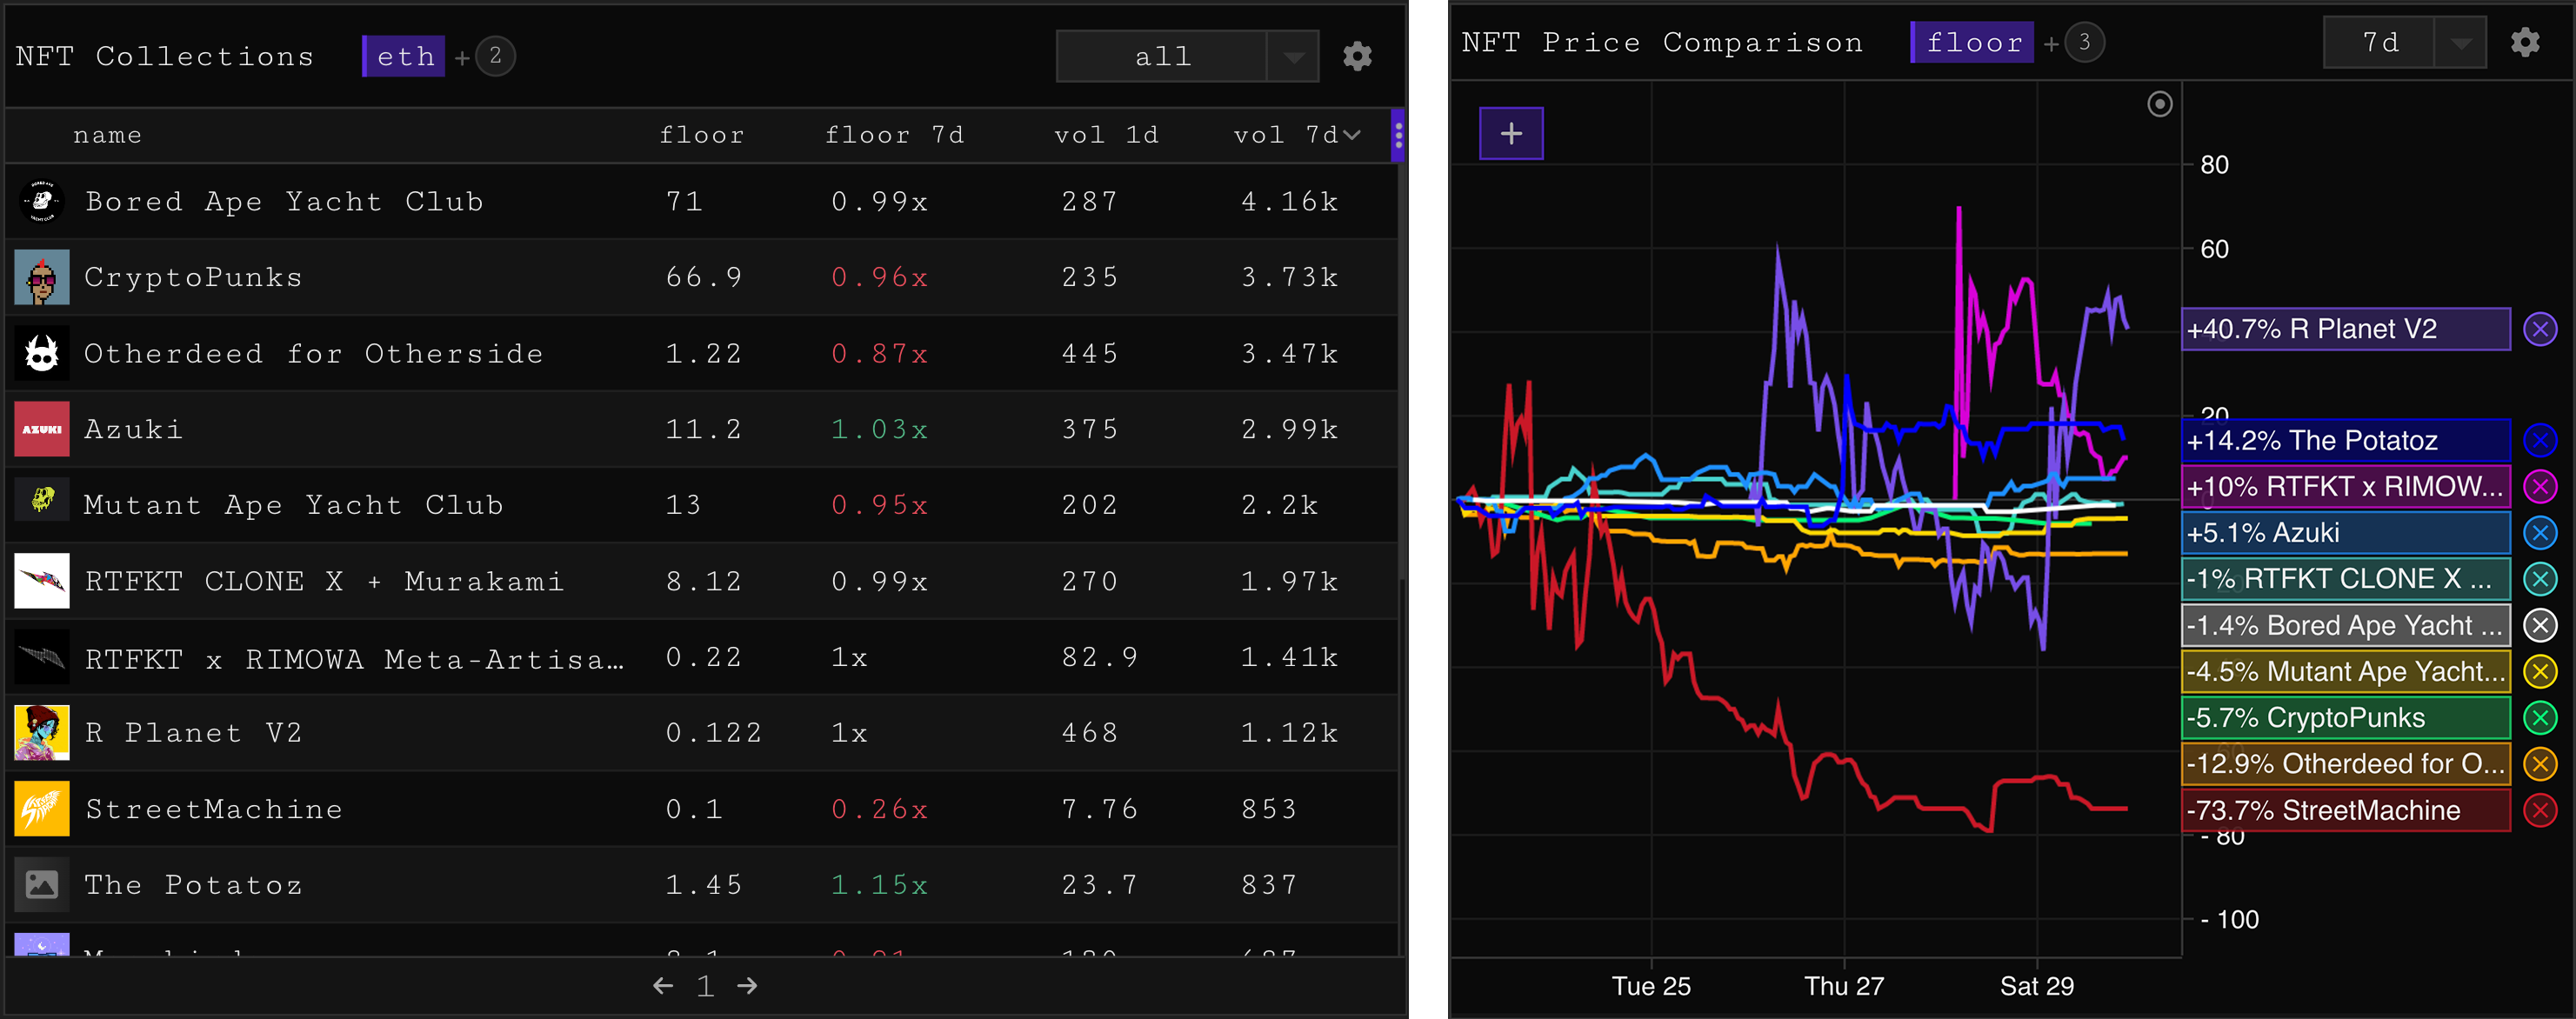Click the plus add-series button on chart

tap(1510, 133)
